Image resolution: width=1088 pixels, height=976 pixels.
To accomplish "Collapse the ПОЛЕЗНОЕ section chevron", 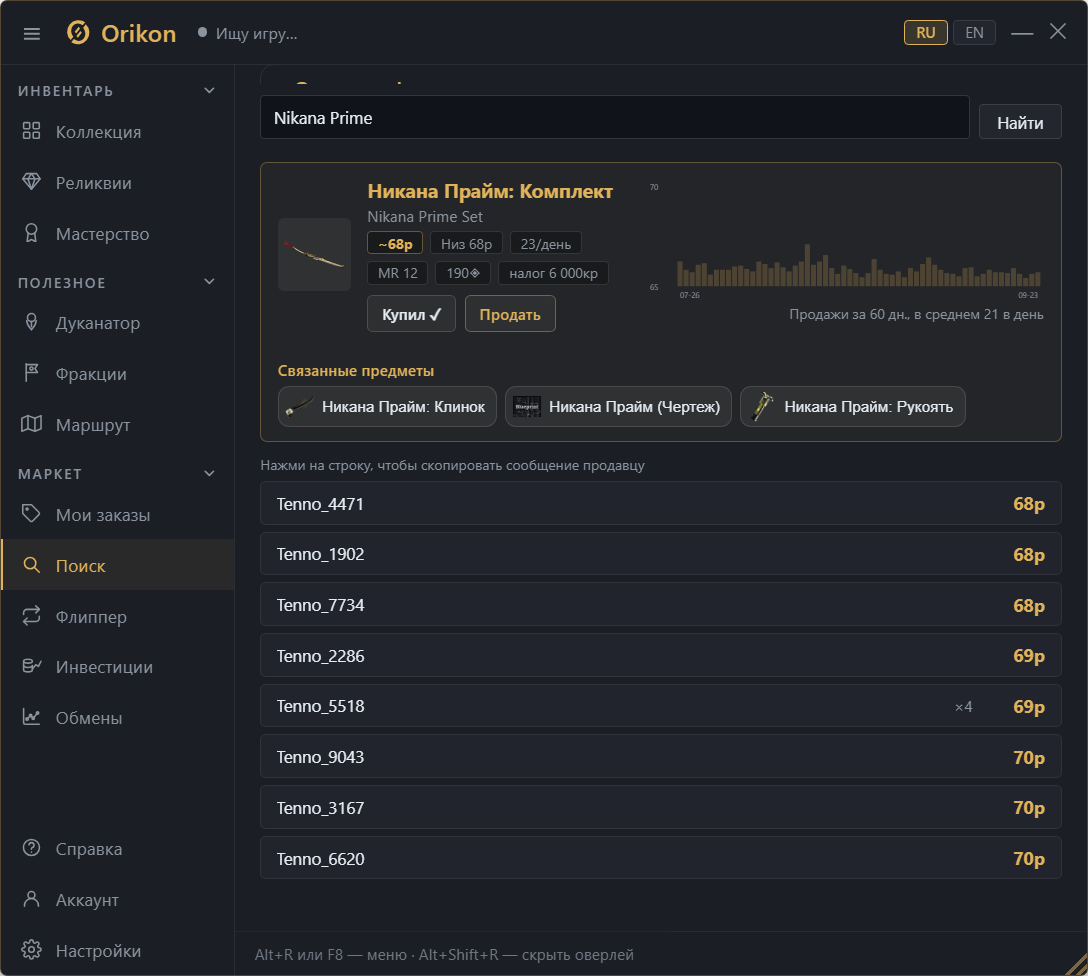I will (x=210, y=282).
